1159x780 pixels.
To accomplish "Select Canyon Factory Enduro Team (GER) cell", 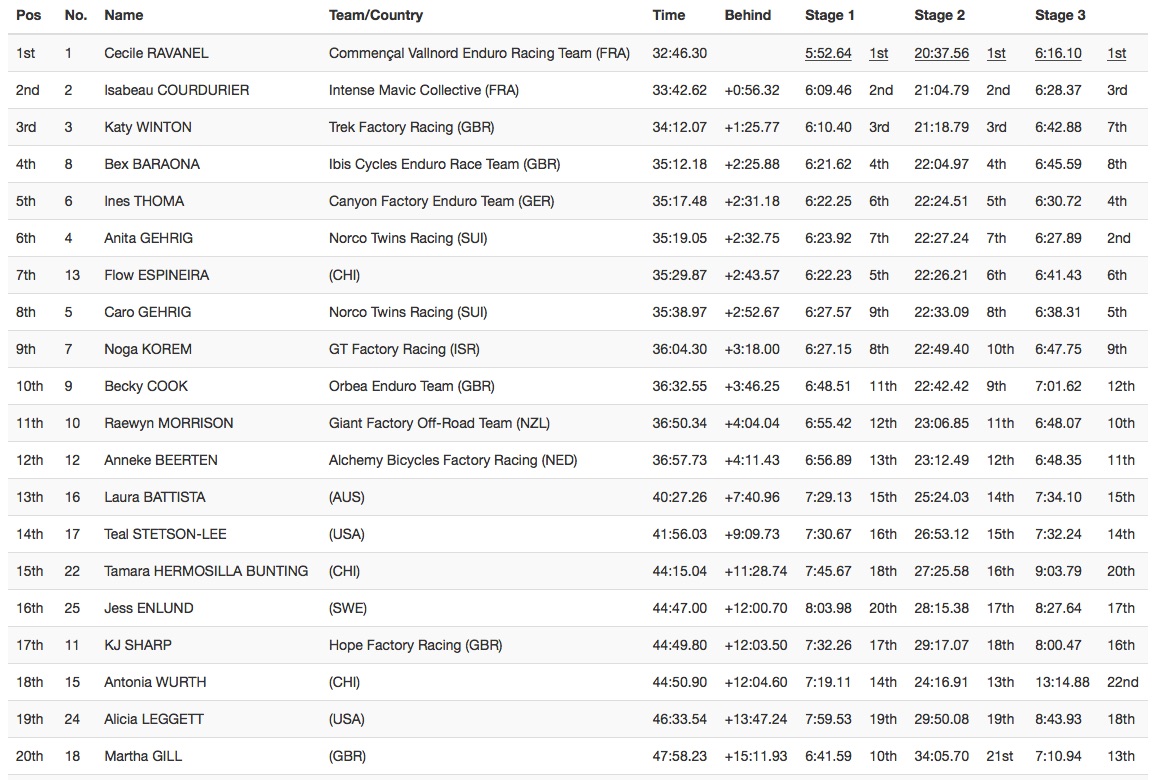I will (x=442, y=201).
